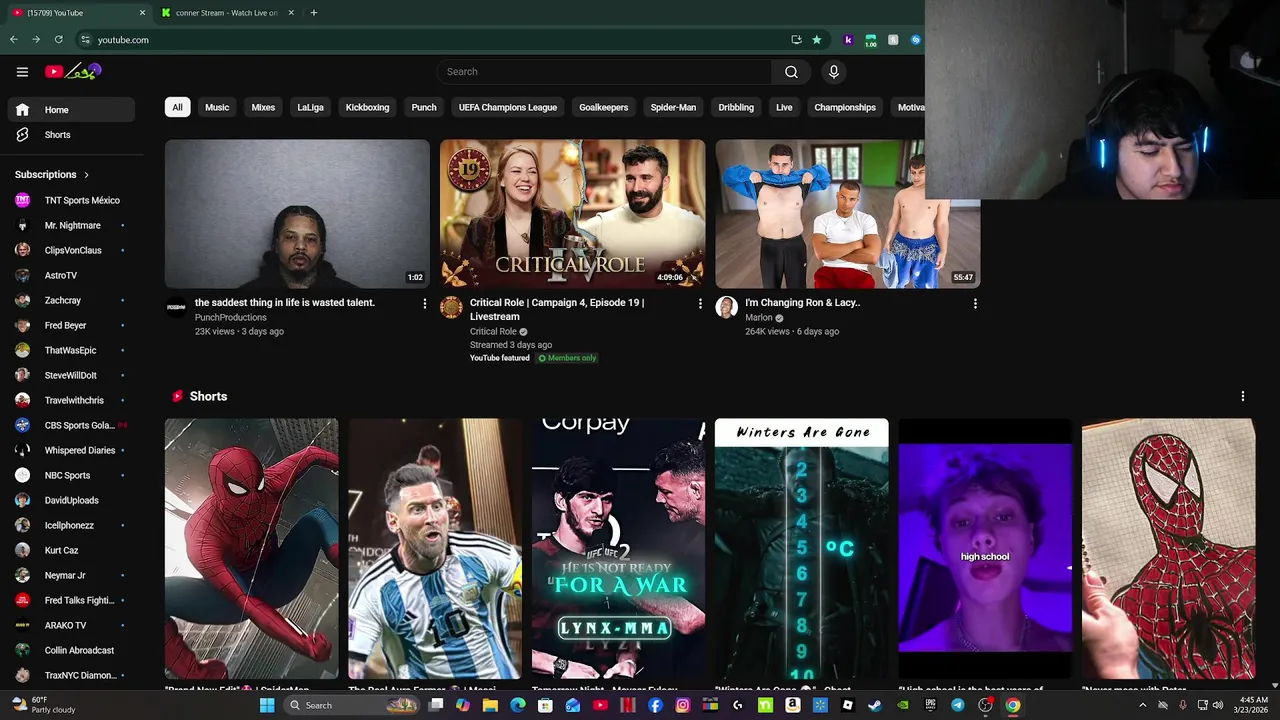The width and height of the screenshot is (1280, 720).
Task: Select the Music filter chip
Action: pos(217,107)
